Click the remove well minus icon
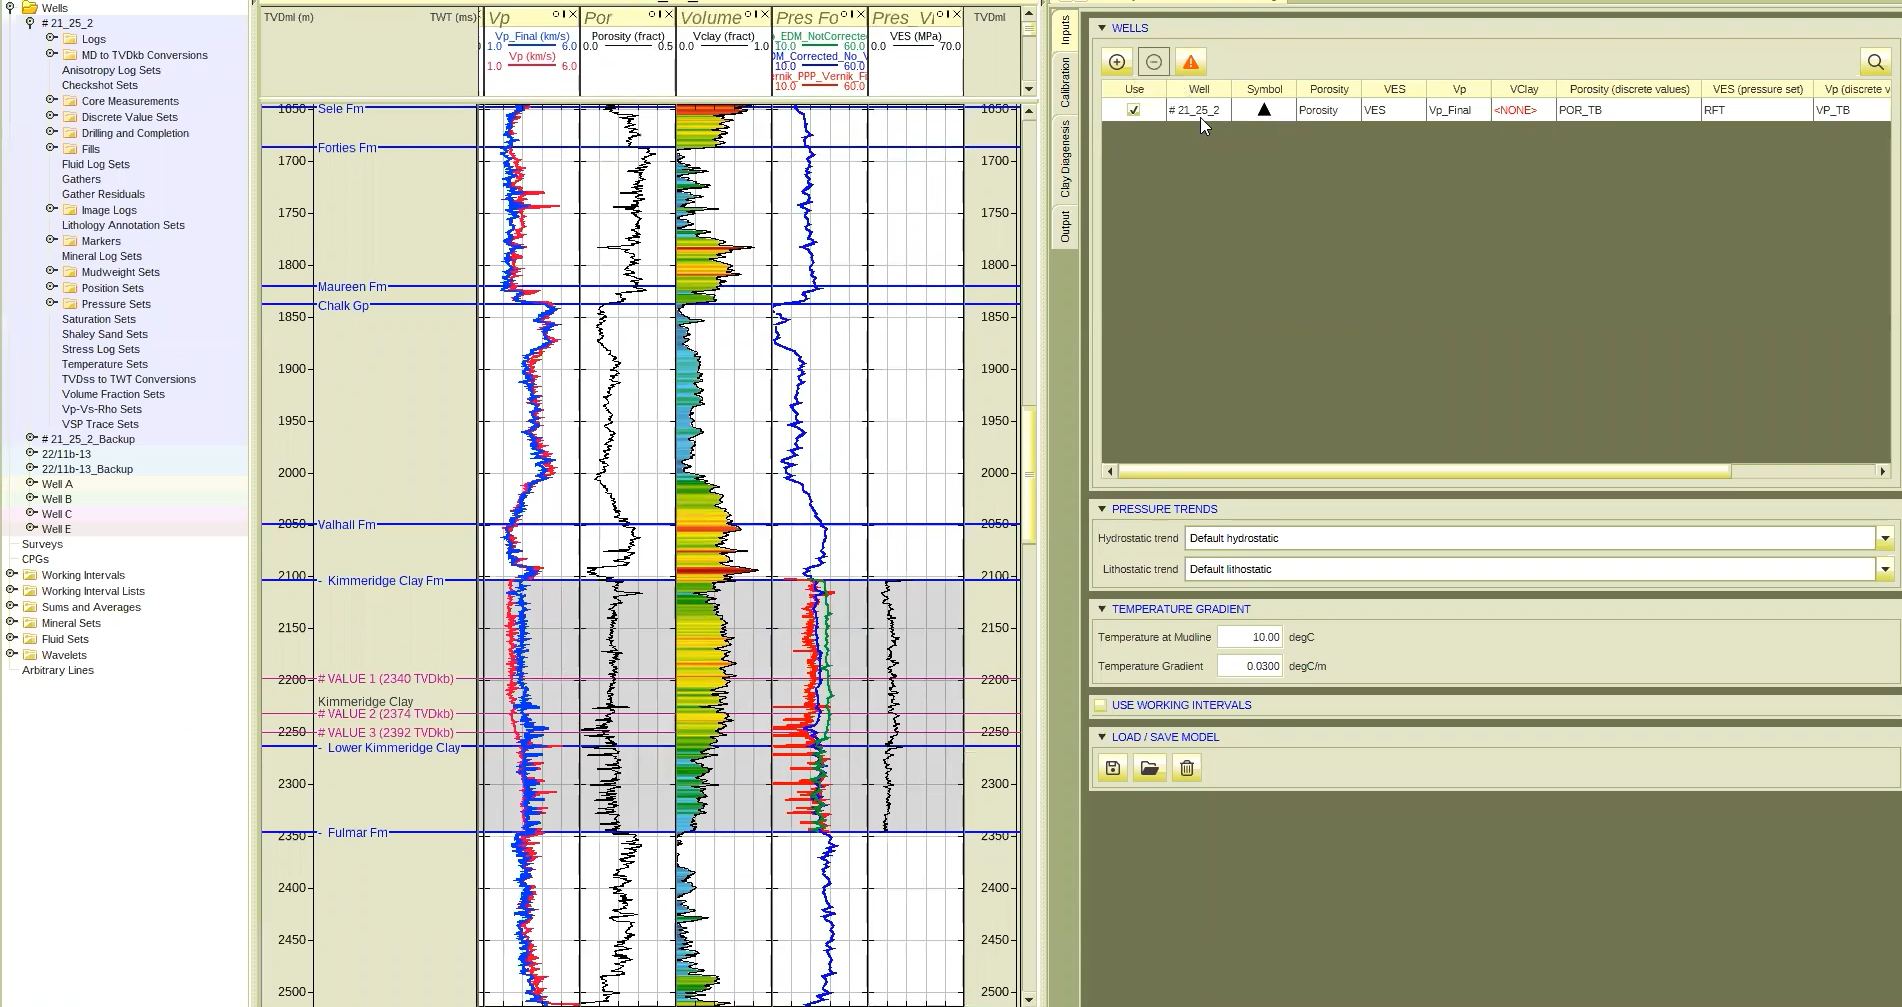Viewport: 1902px width, 1007px height. coord(1154,62)
